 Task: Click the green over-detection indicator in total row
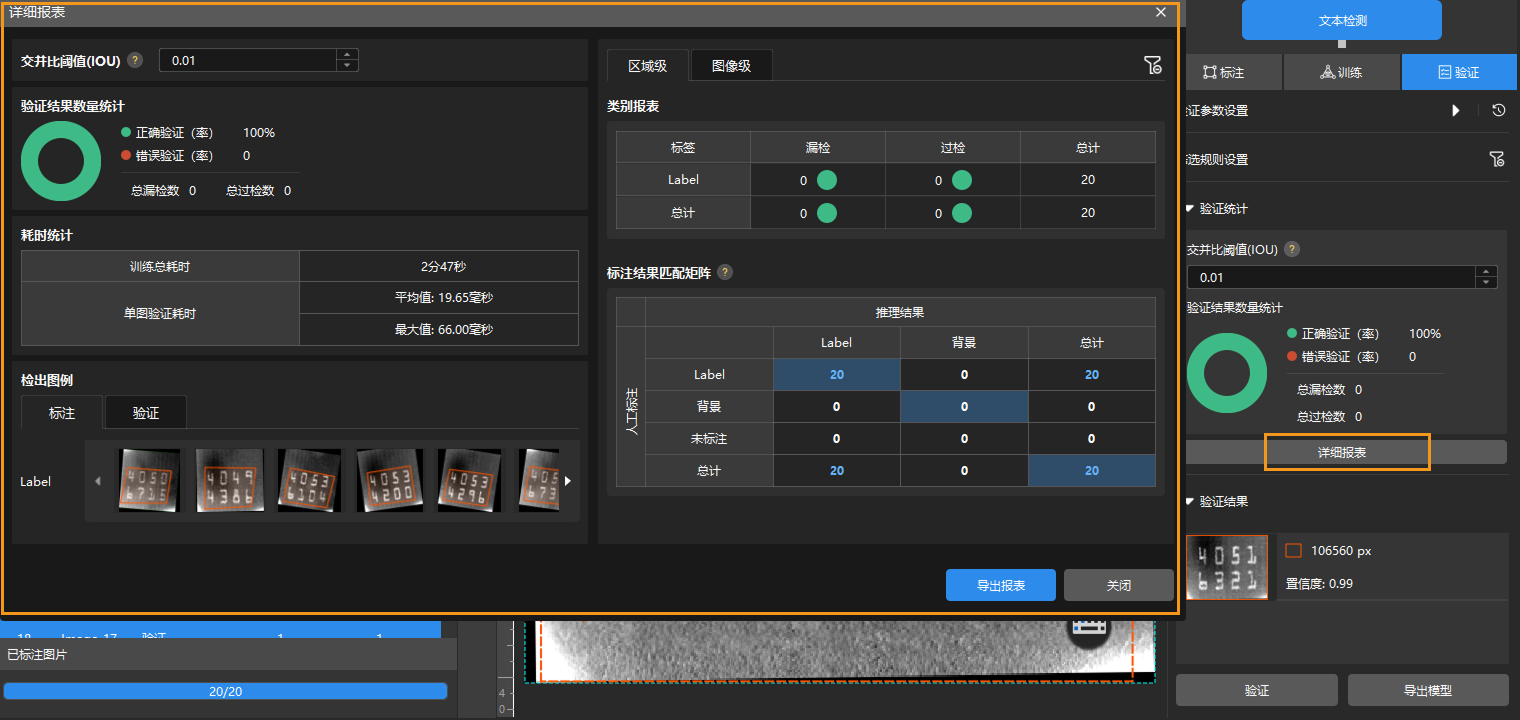[962, 212]
